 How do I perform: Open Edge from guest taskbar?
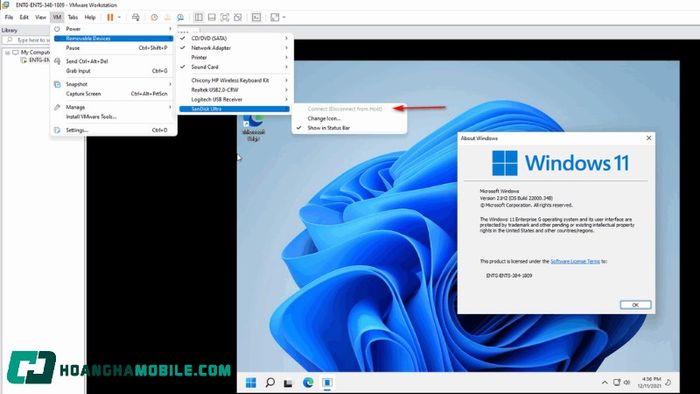click(308, 383)
